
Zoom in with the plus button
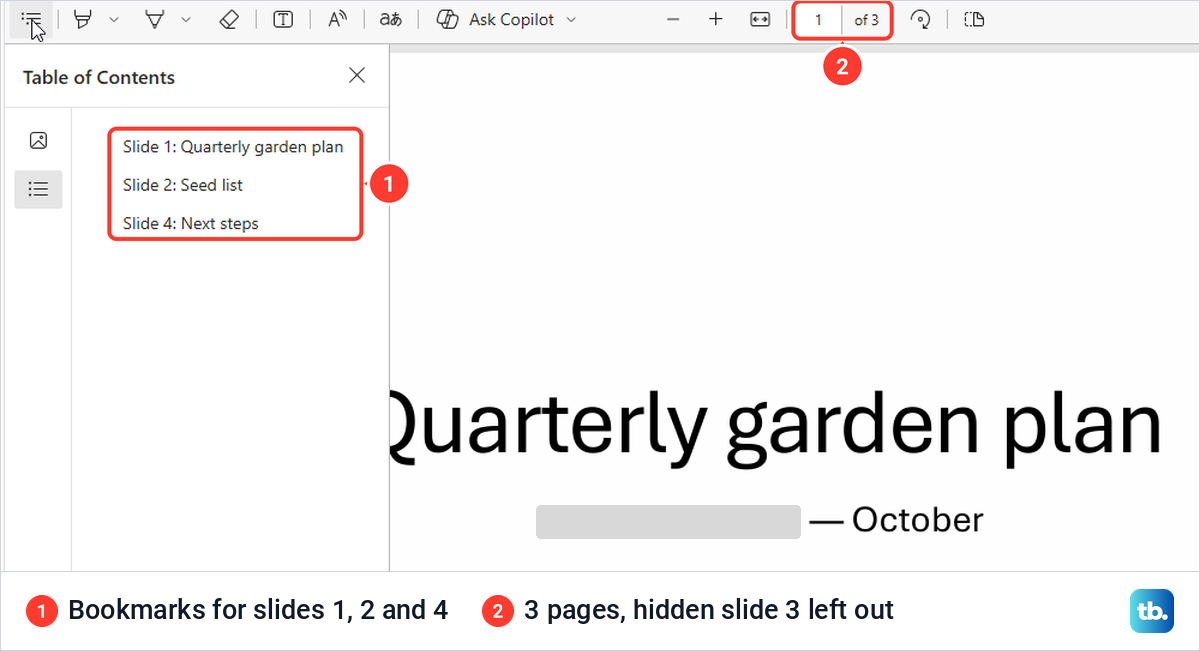[716, 19]
